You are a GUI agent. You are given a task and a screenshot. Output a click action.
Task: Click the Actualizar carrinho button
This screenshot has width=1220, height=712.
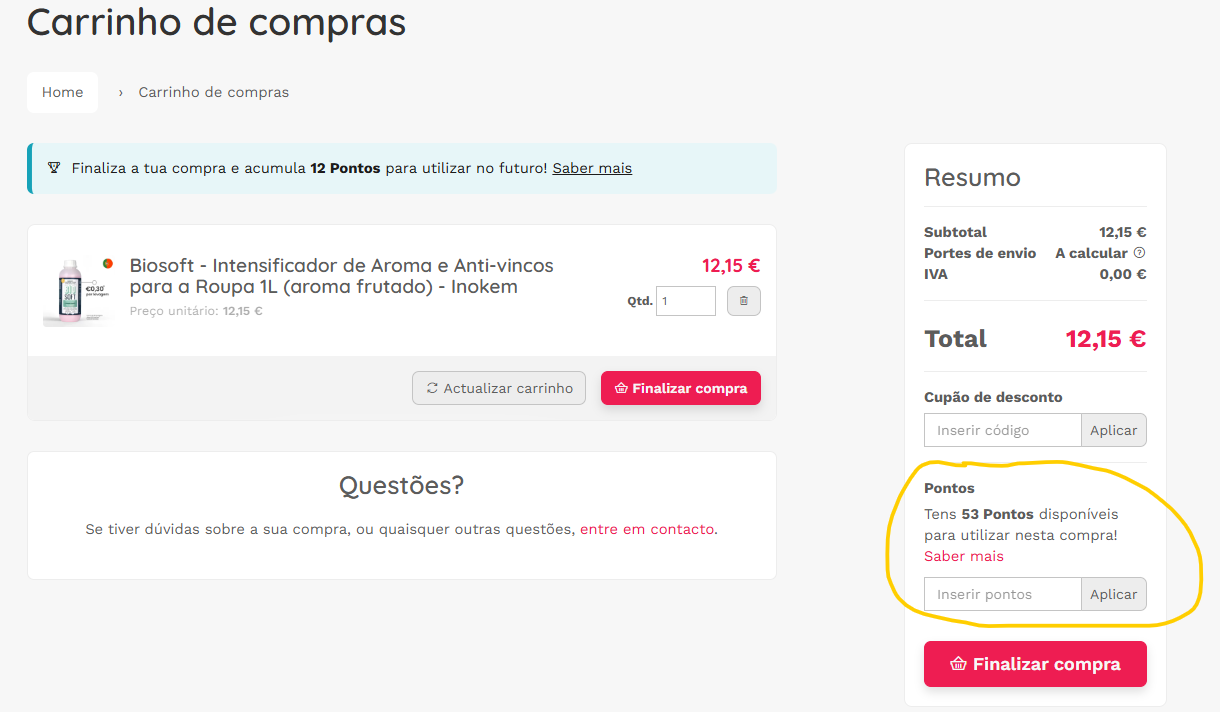click(499, 388)
